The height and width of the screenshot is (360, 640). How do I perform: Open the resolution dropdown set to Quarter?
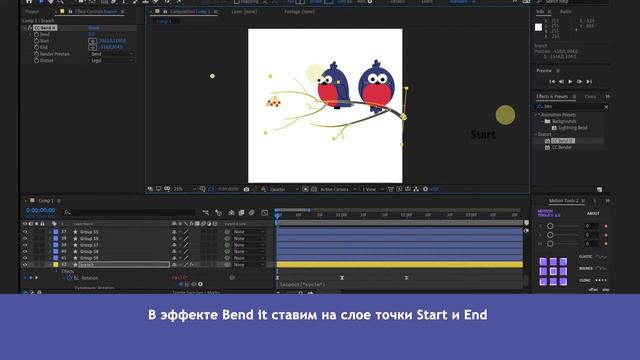(x=283, y=189)
